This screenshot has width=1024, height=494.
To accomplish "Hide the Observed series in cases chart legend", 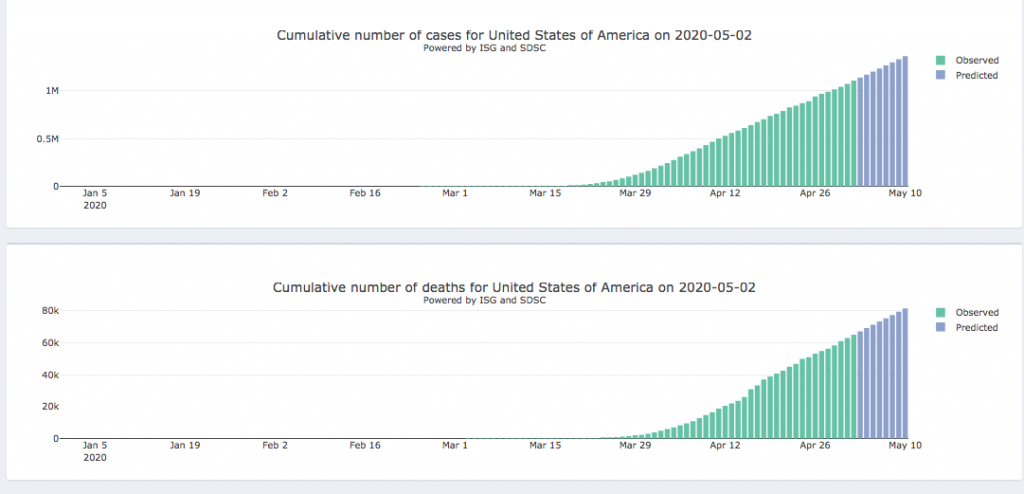I will click(x=976, y=60).
